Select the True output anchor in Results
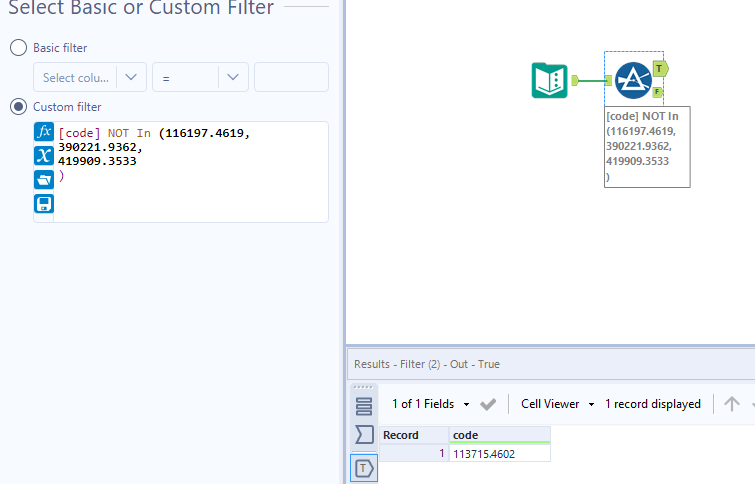Image resolution: width=755 pixels, height=484 pixels. [364, 468]
